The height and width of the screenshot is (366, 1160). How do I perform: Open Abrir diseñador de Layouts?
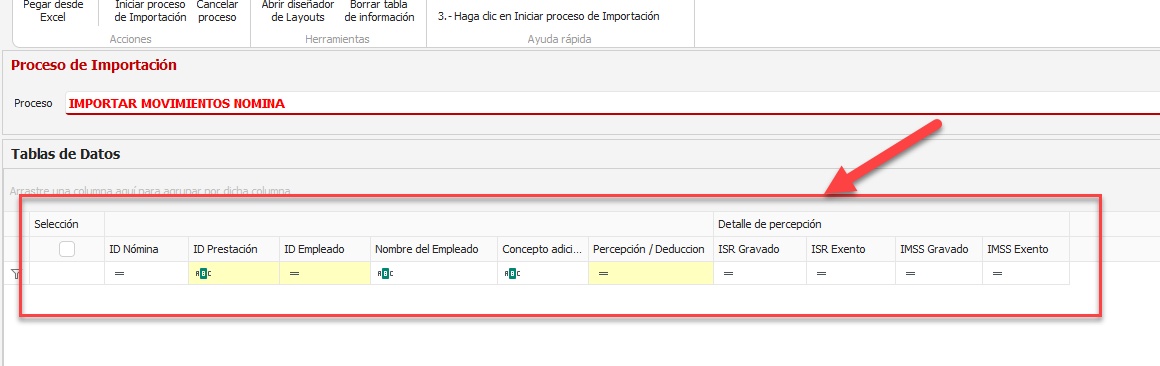coord(298,10)
